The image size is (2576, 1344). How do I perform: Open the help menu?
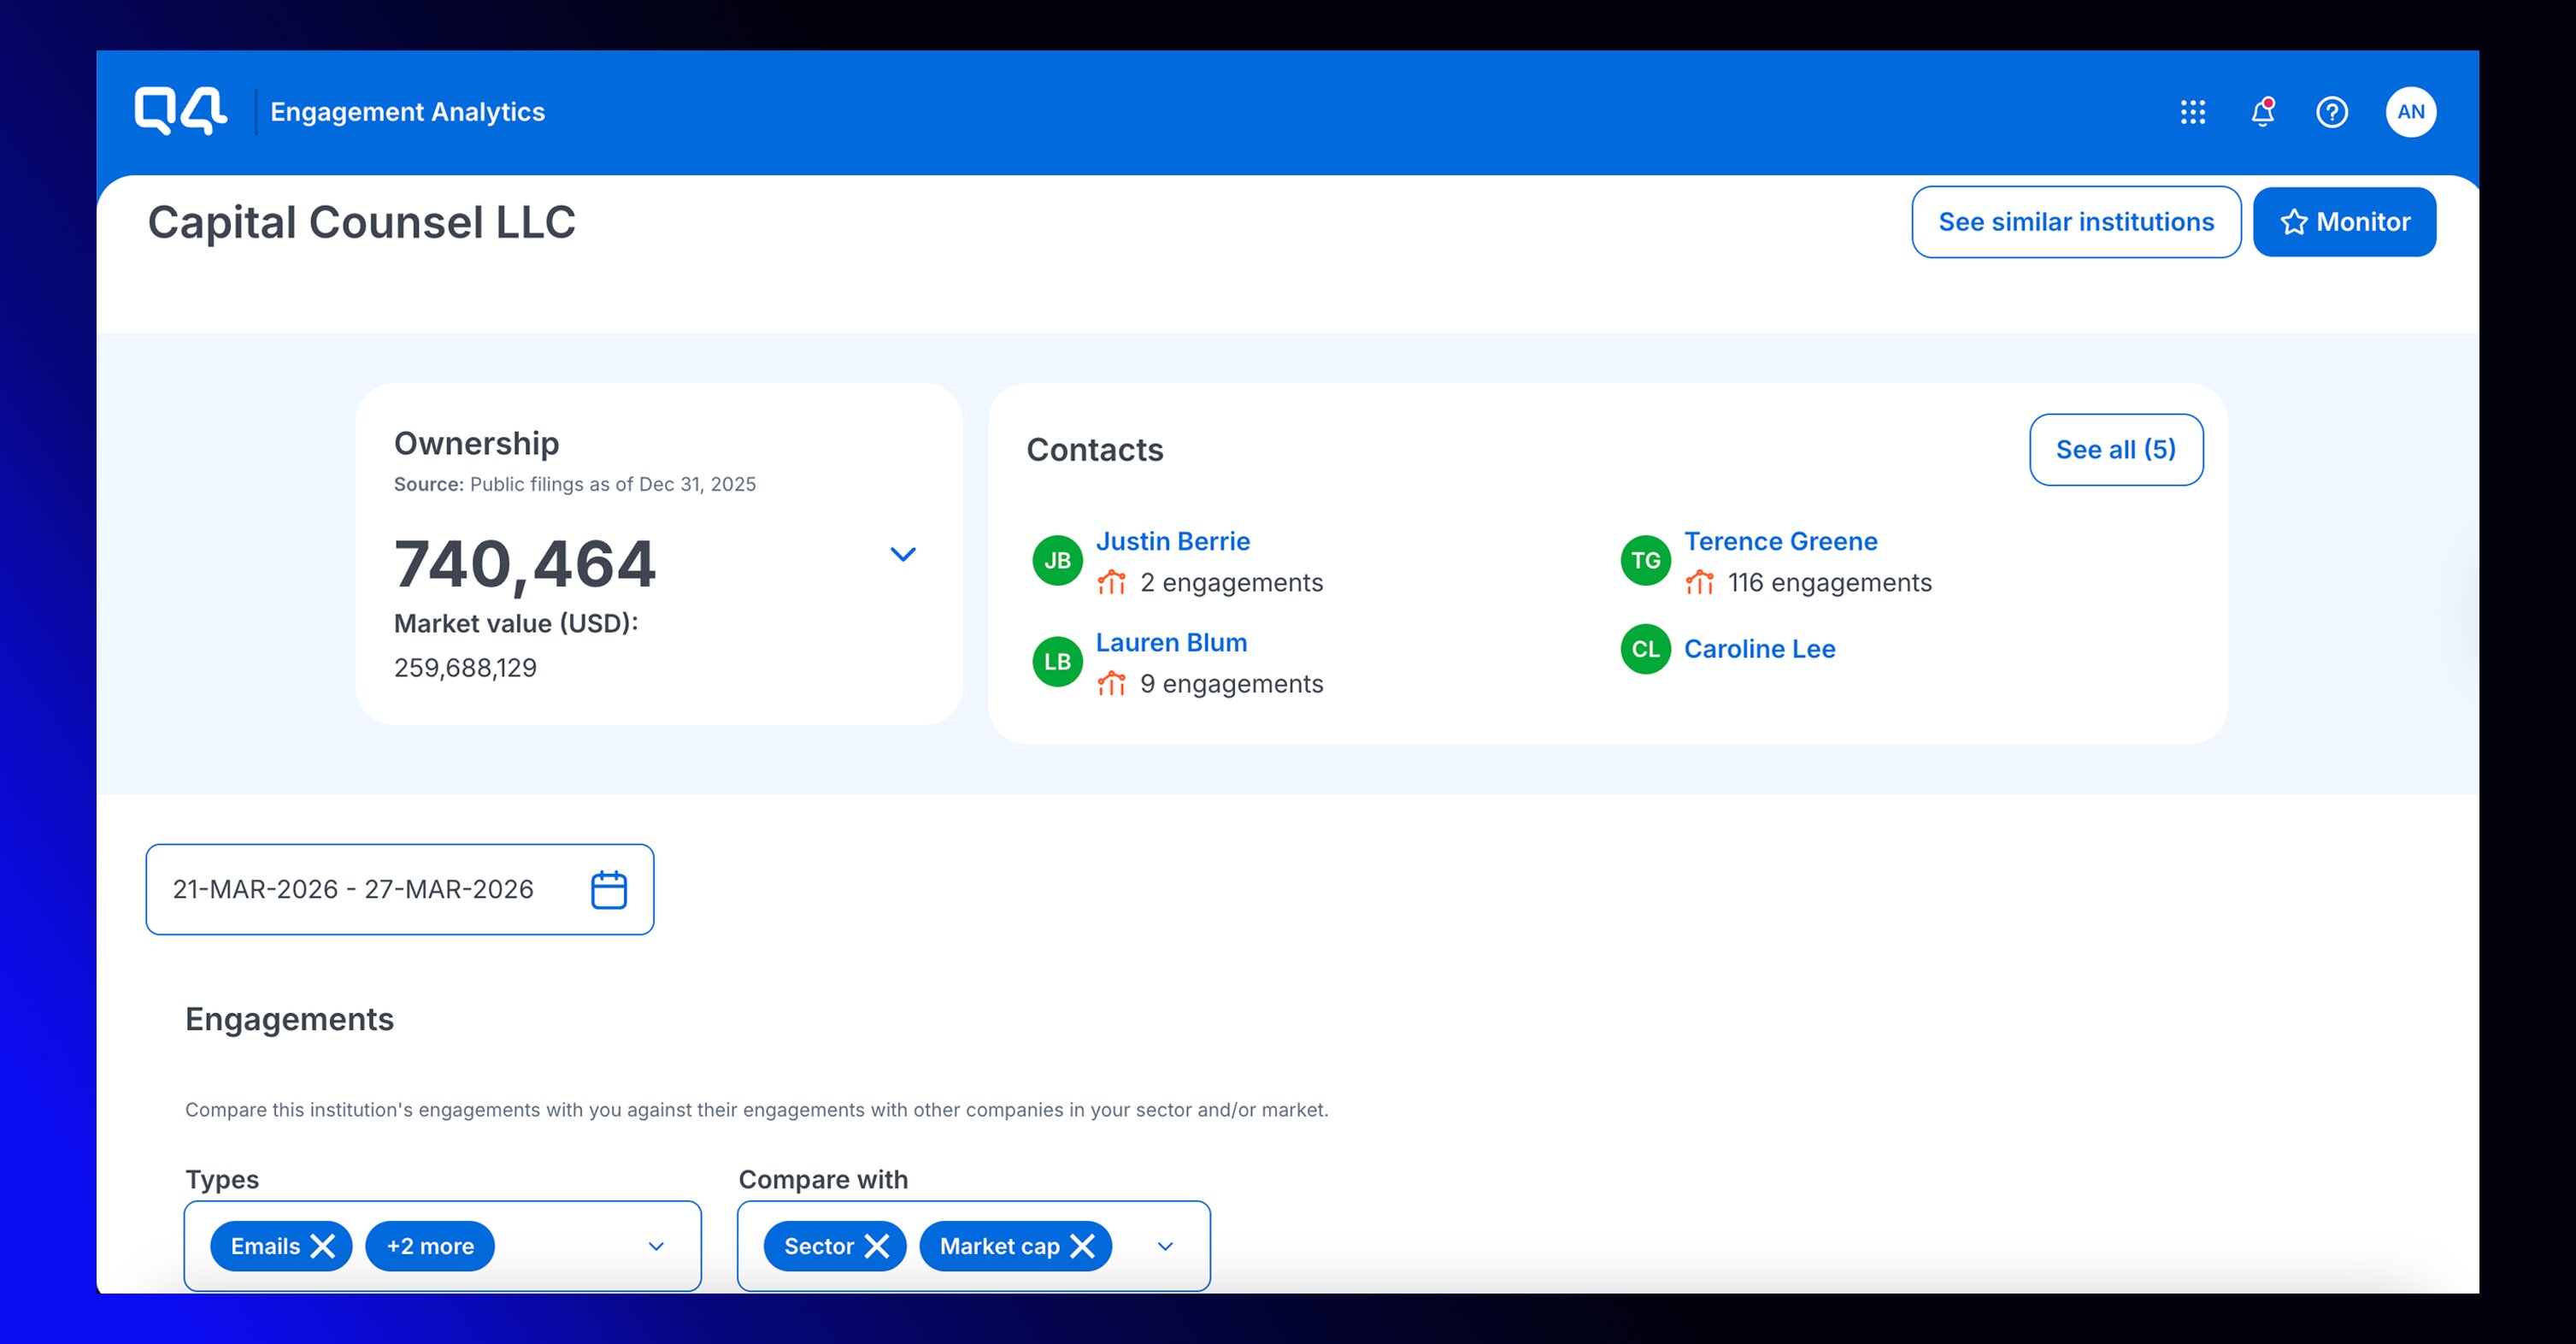tap(2332, 112)
